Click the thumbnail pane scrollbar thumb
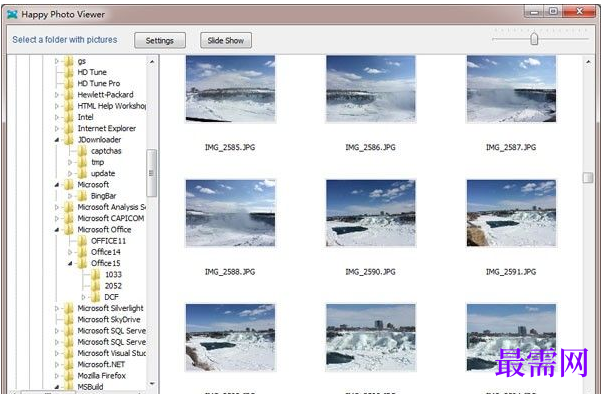 click(588, 178)
